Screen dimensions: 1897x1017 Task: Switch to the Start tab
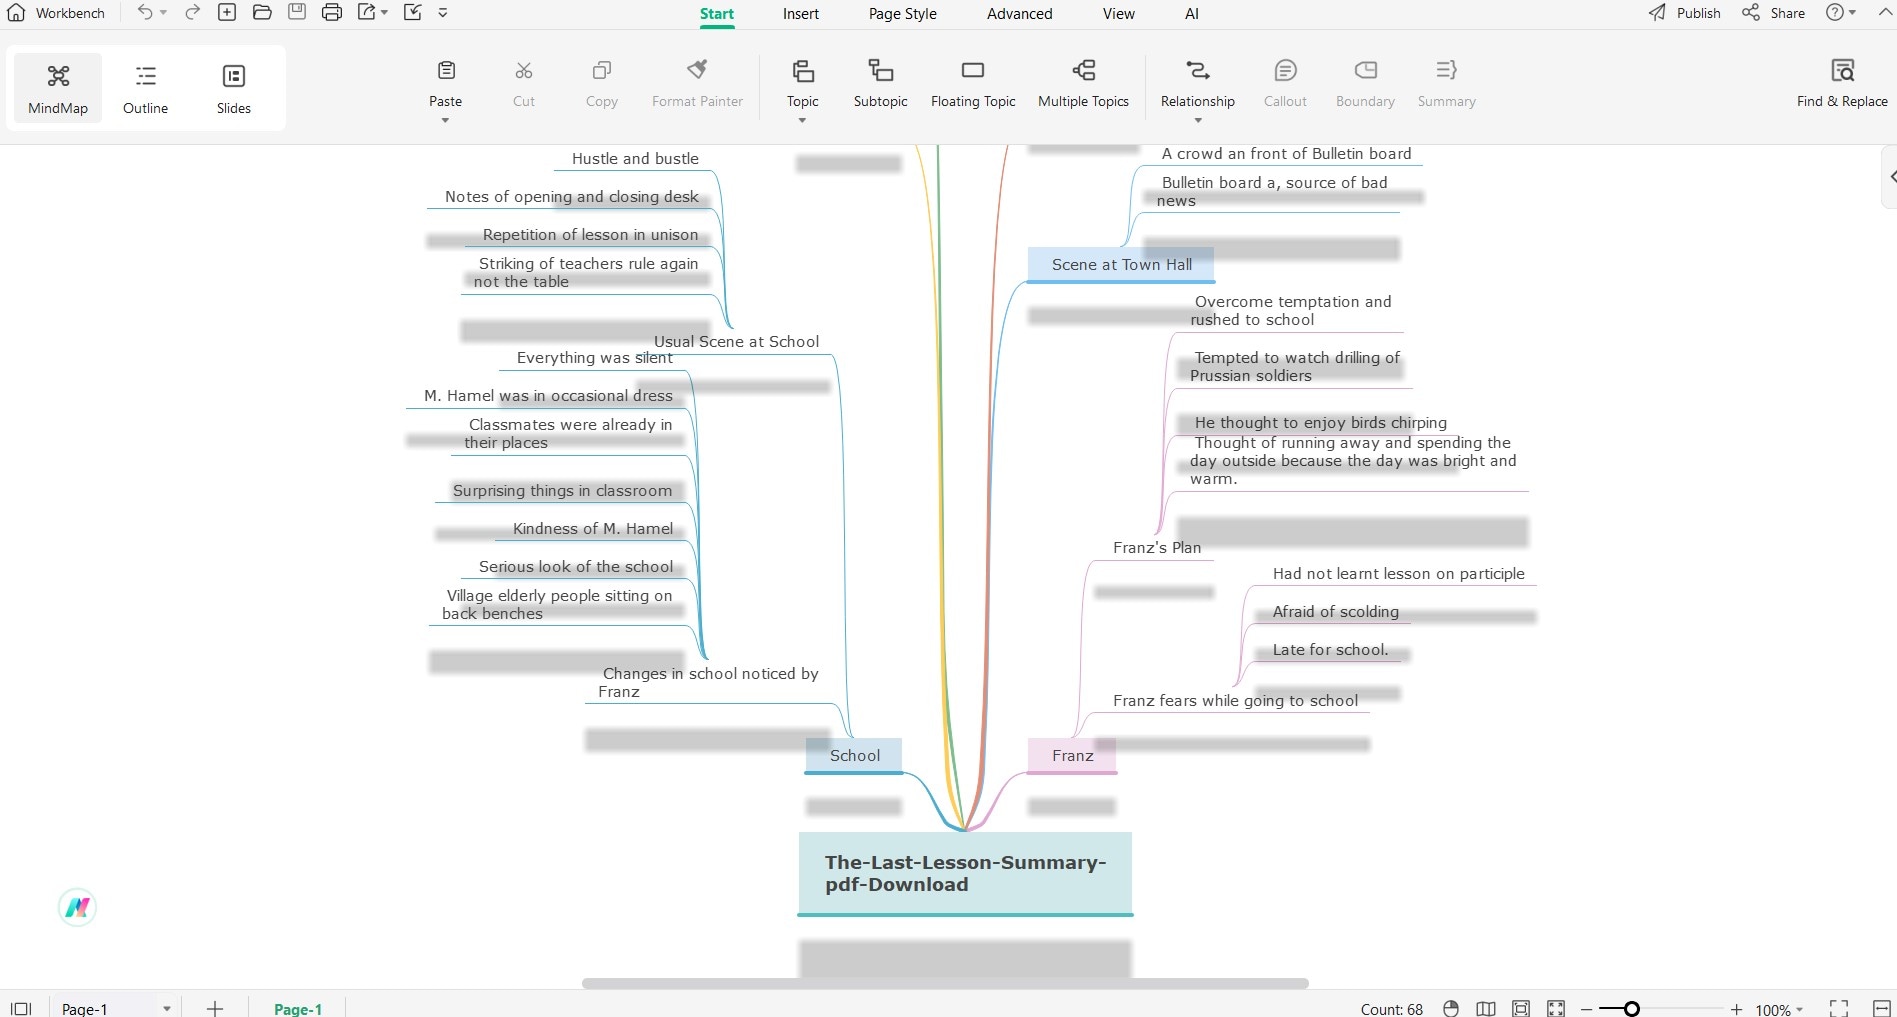point(717,14)
